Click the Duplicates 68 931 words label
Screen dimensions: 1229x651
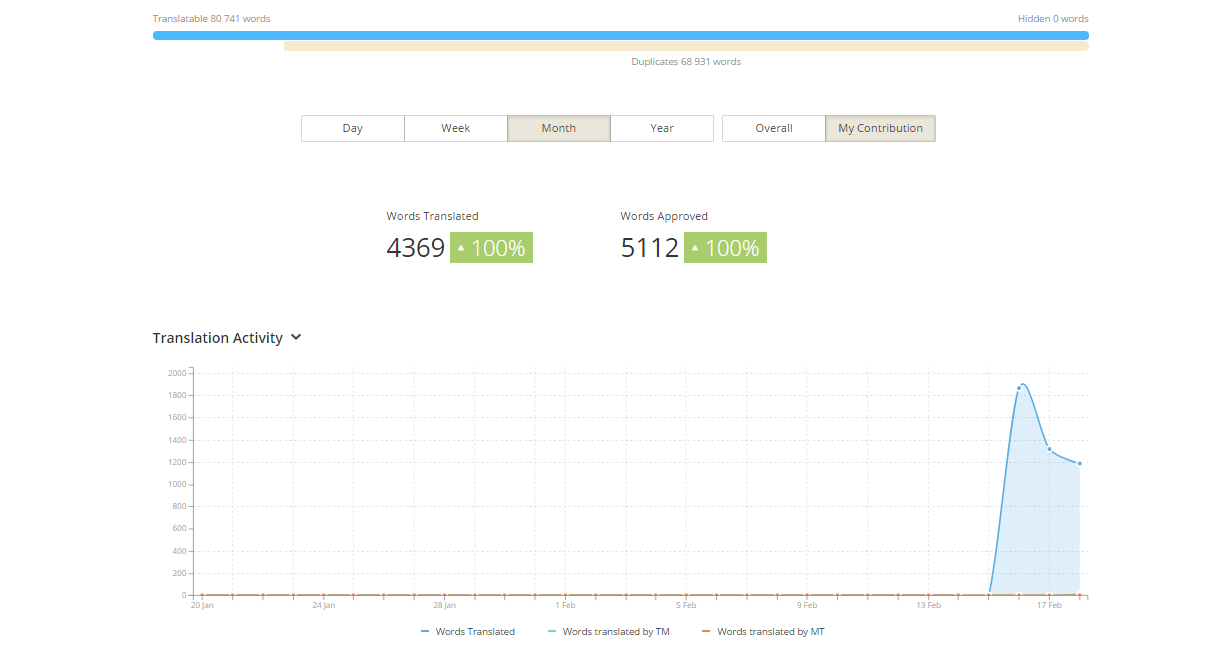[686, 62]
